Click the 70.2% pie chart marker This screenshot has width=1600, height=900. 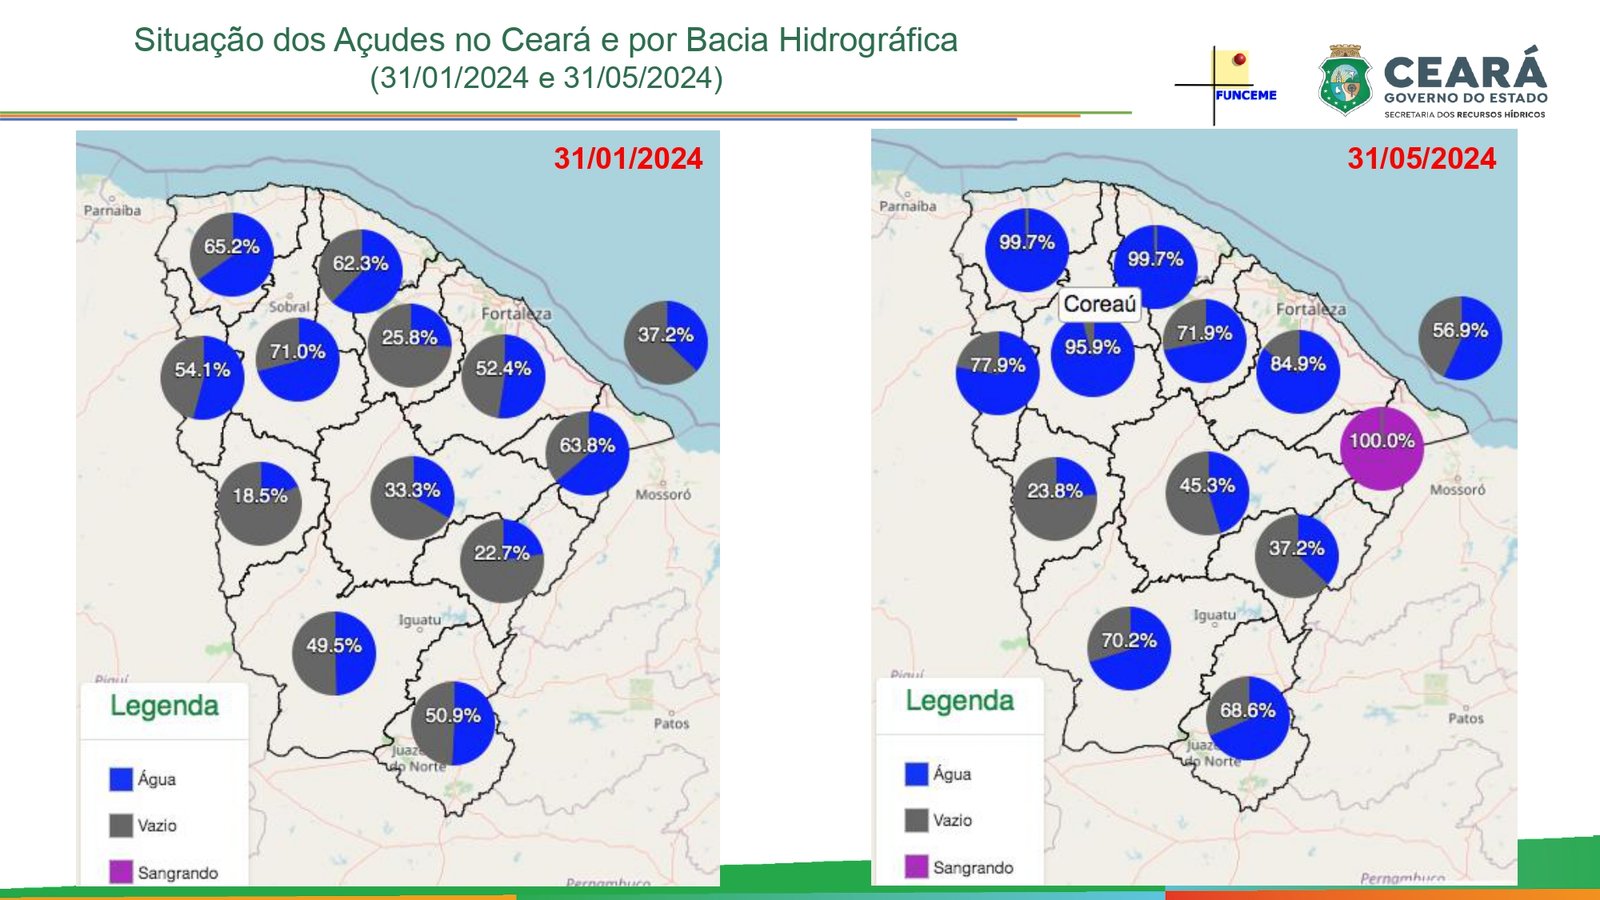click(x=1129, y=648)
